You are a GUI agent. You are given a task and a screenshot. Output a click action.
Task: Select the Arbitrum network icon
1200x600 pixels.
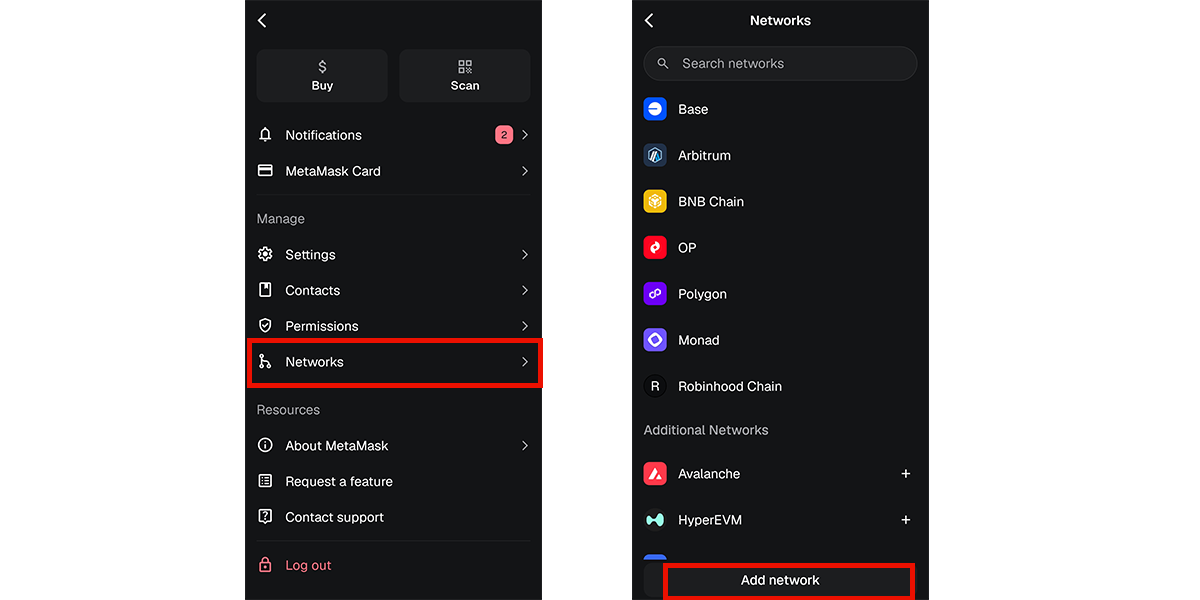(655, 155)
